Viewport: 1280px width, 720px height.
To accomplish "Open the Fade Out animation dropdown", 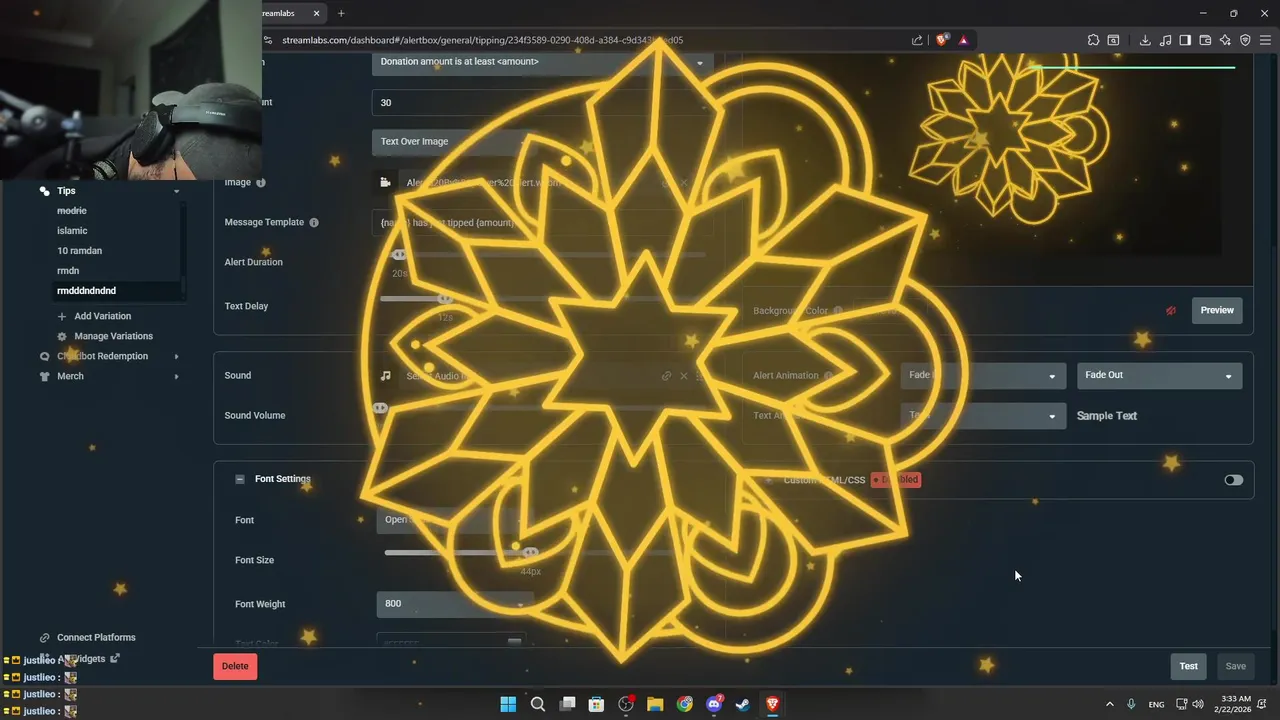I will pyautogui.click(x=1159, y=375).
